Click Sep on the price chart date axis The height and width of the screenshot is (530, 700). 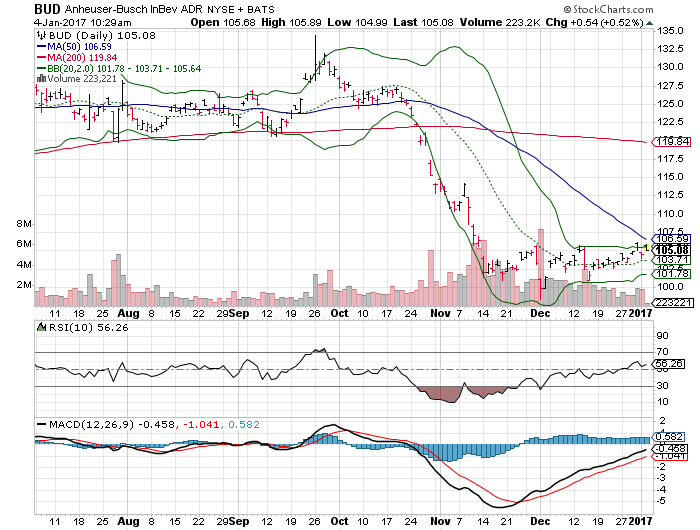coord(239,313)
